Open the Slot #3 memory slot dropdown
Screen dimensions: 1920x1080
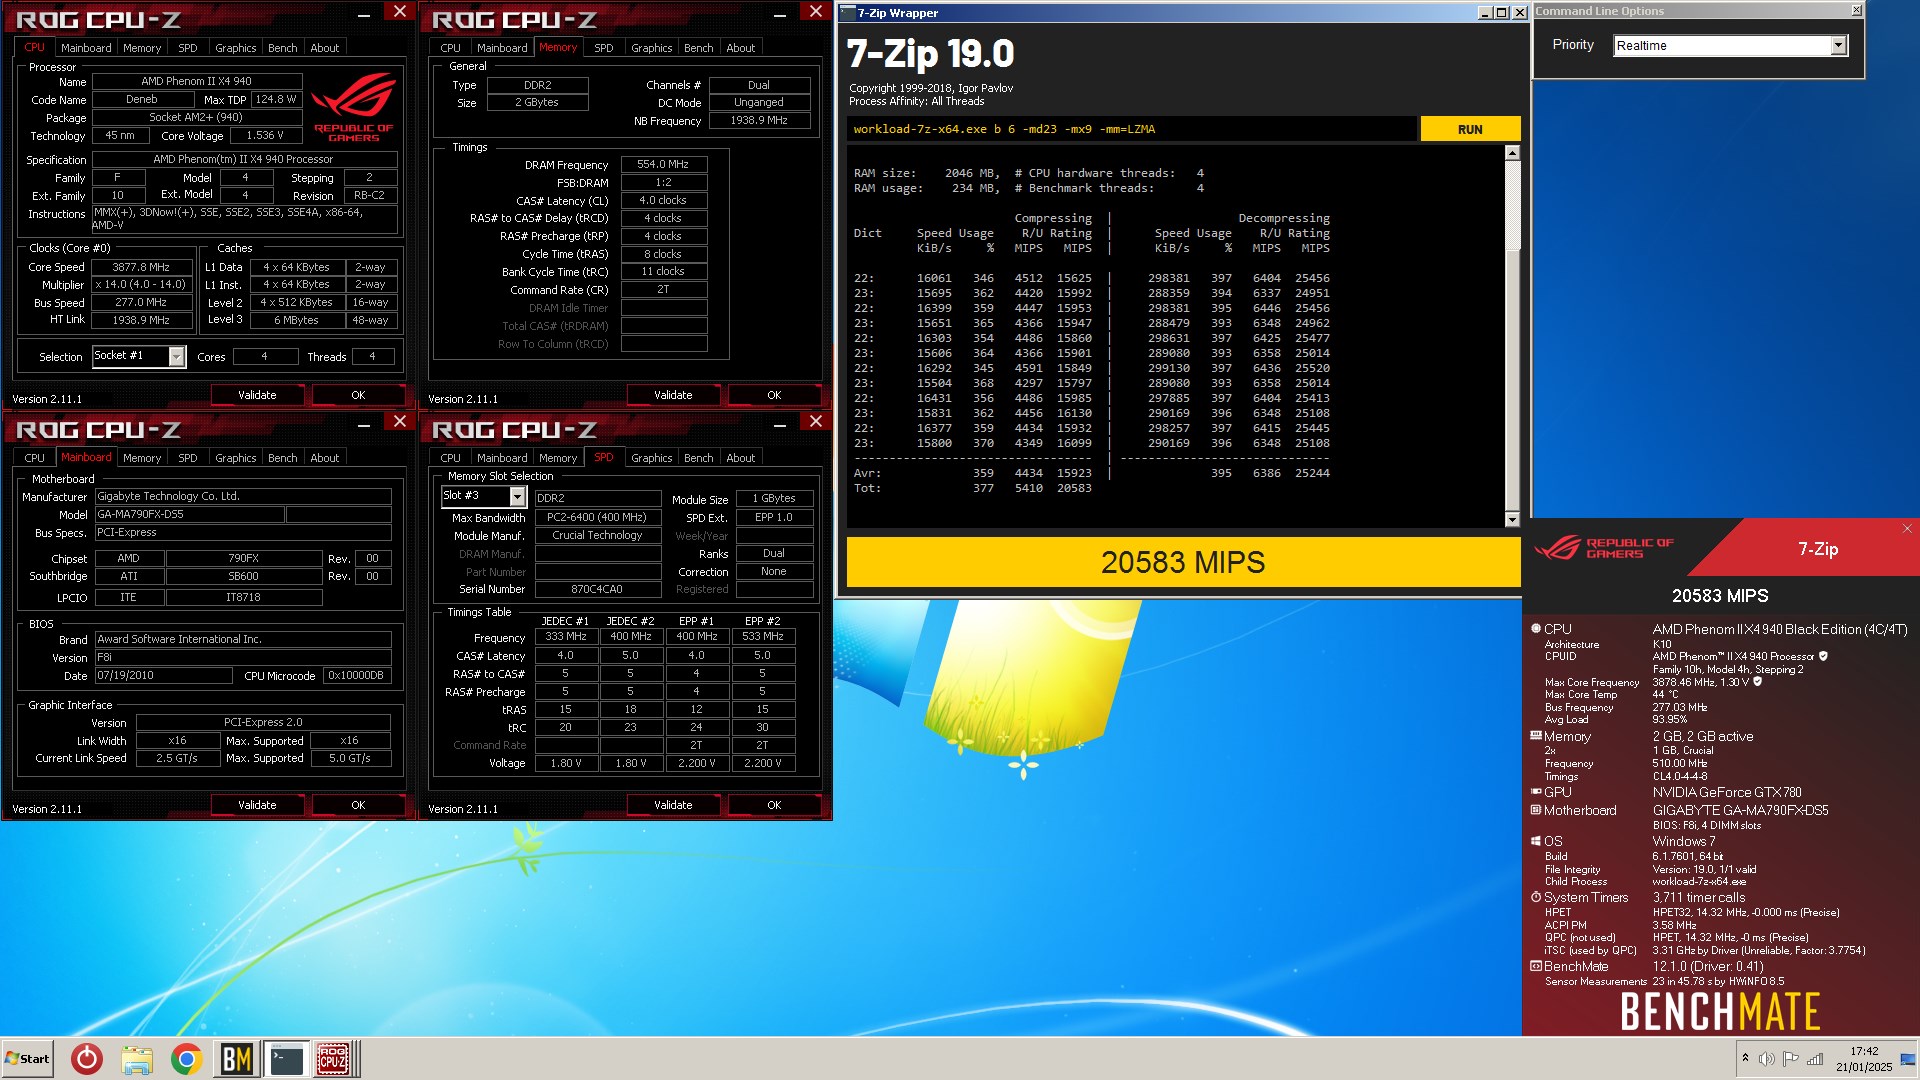coord(517,496)
